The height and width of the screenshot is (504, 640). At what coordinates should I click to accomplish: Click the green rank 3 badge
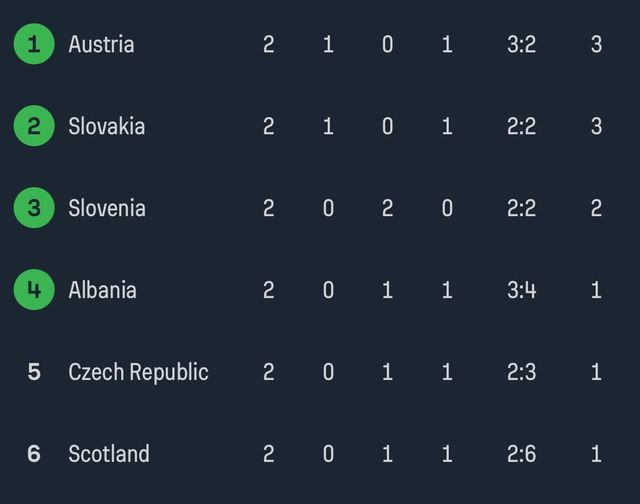click(34, 208)
